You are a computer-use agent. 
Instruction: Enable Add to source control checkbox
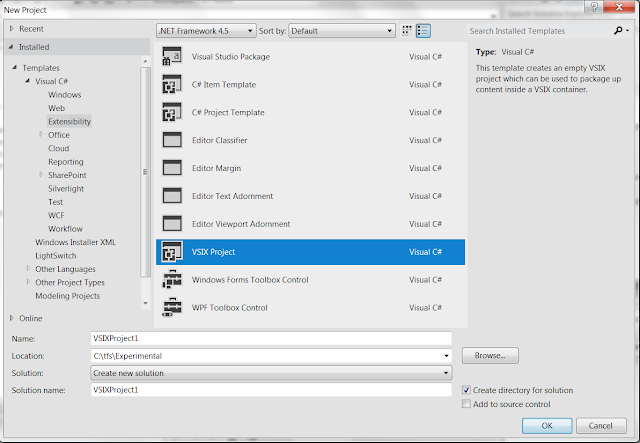click(466, 404)
